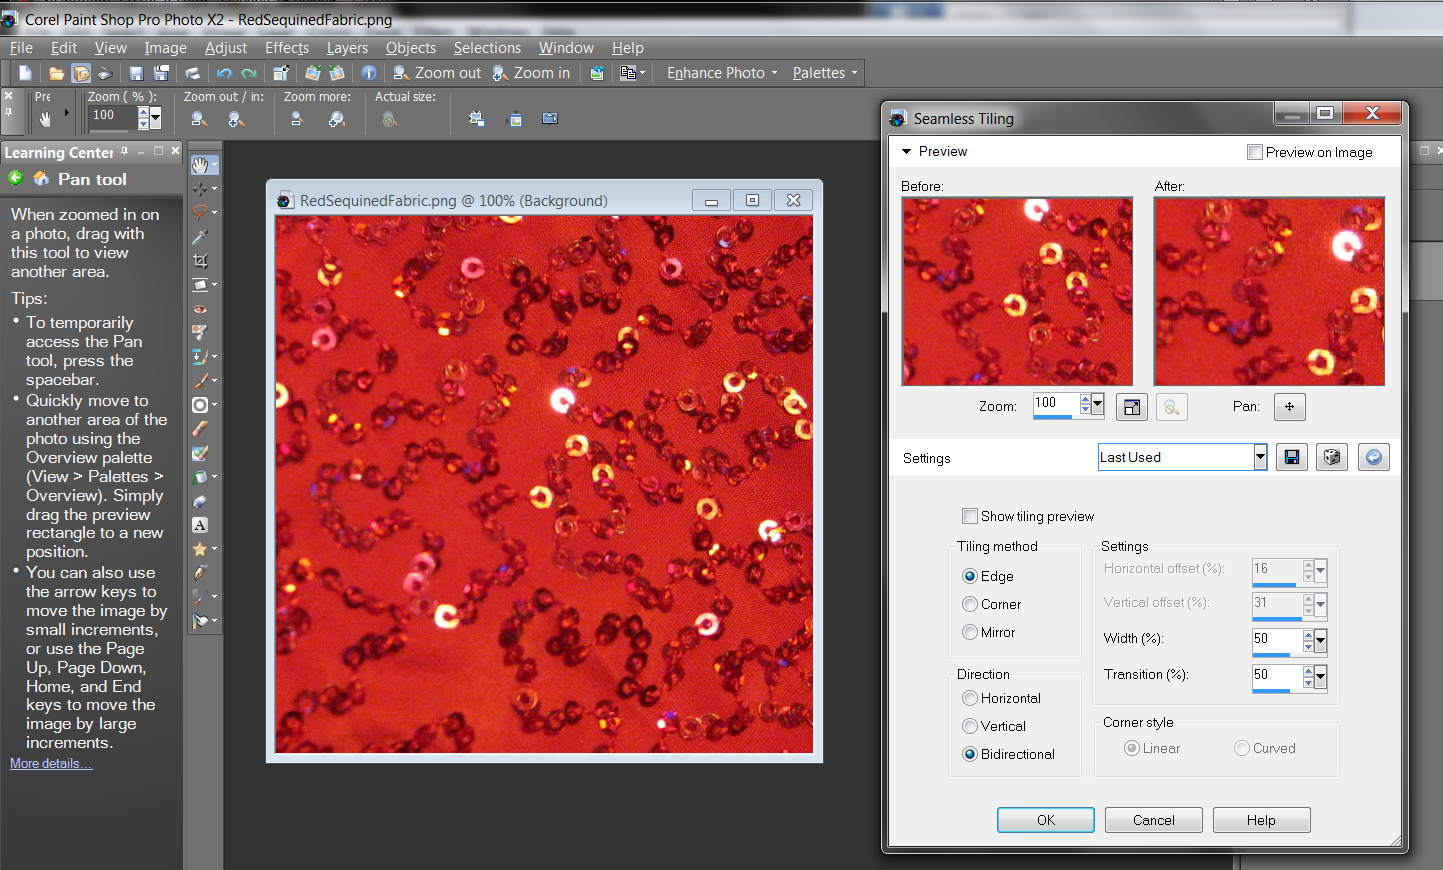Select the Red Eye tool

tap(200, 309)
